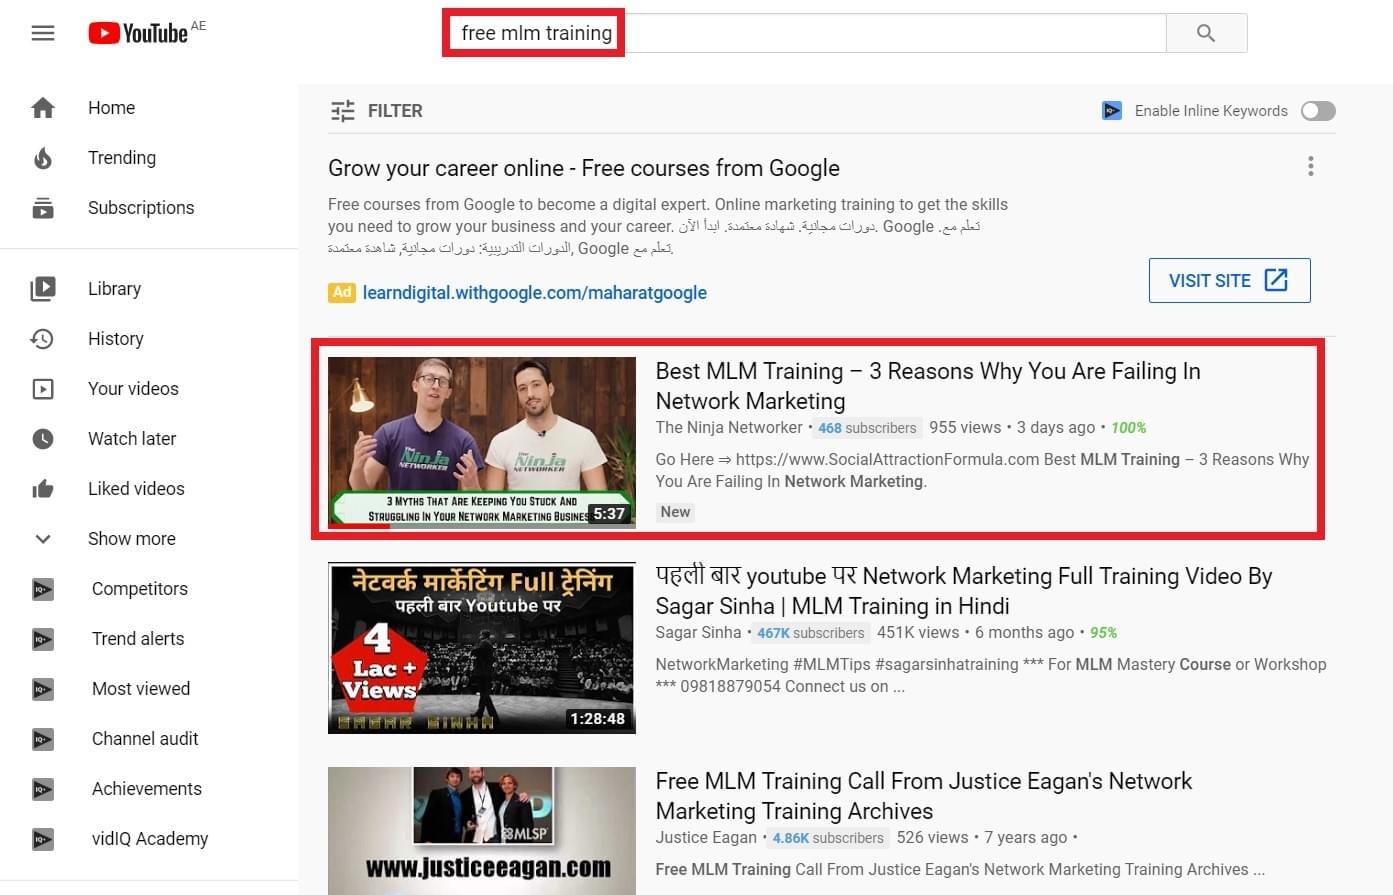Open the vidIQ Academy menu item
The image size is (1393, 895).
click(149, 839)
